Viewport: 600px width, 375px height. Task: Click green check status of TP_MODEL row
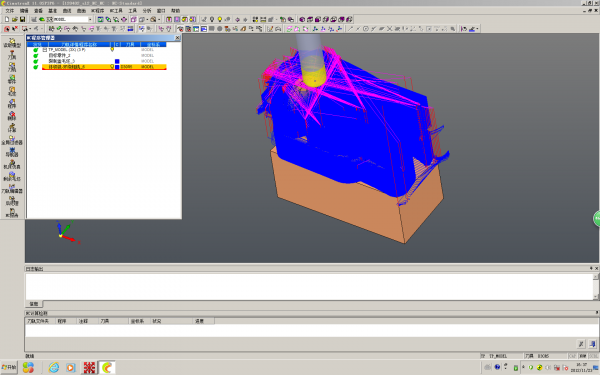point(36,50)
